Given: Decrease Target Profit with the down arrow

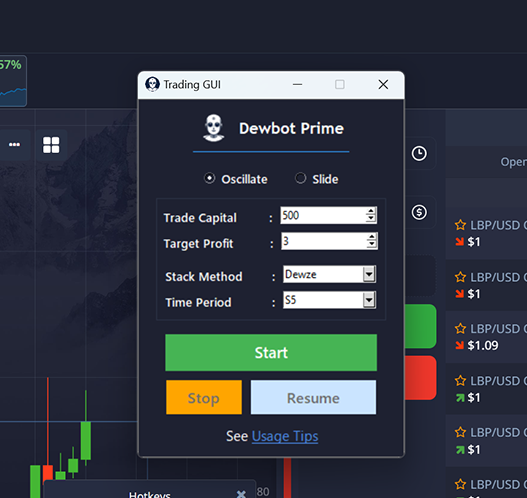Looking at the screenshot, I should 371,245.
